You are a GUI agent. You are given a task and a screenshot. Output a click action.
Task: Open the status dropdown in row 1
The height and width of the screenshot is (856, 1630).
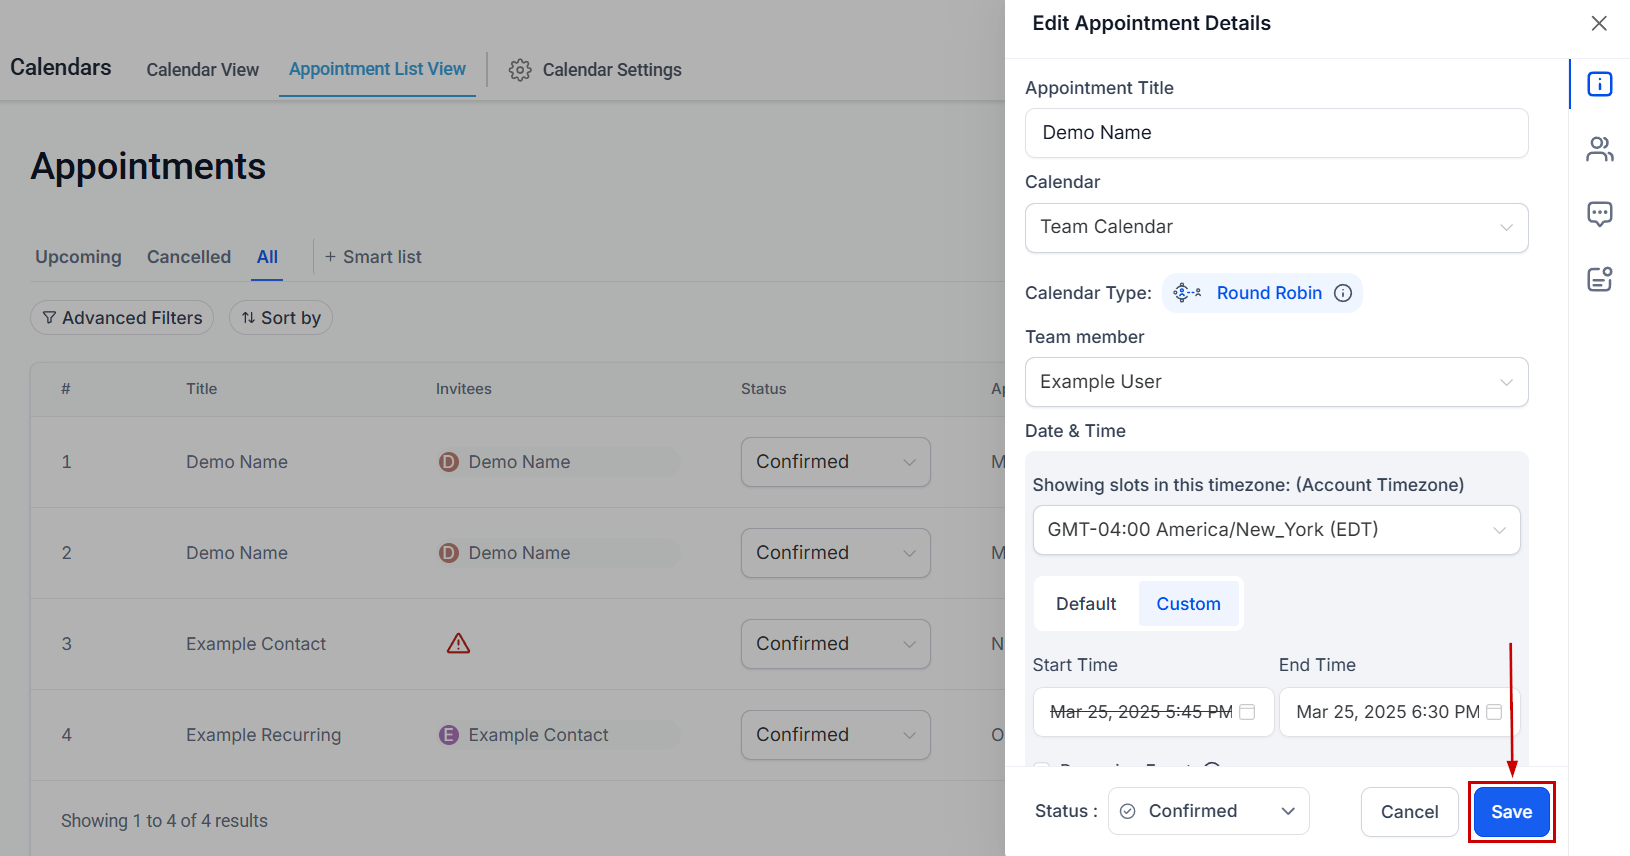click(835, 462)
